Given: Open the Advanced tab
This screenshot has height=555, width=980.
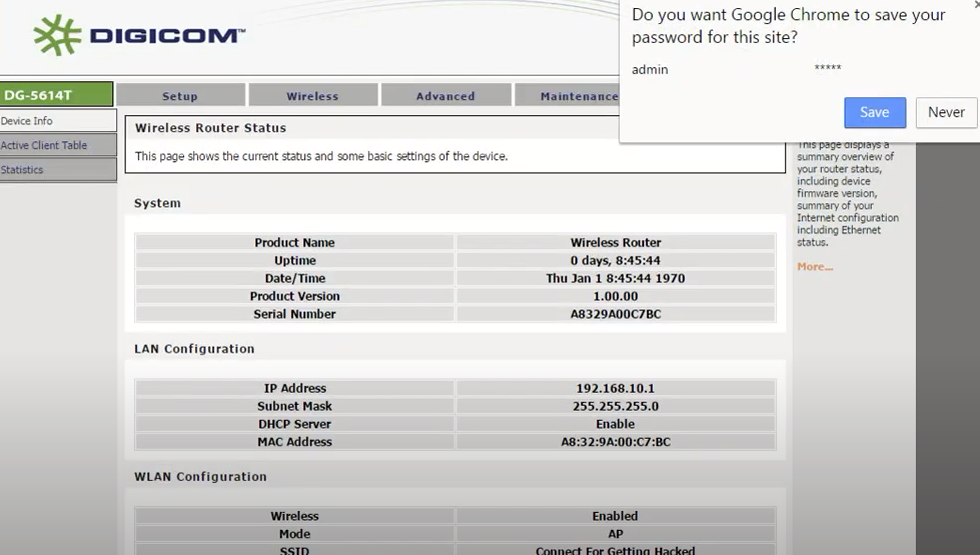Looking at the screenshot, I should (445, 96).
